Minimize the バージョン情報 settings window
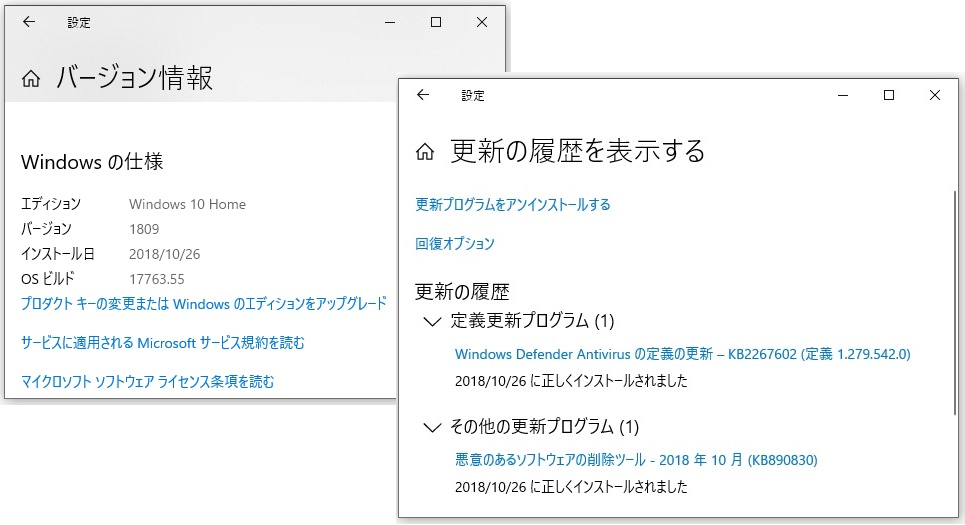Screen dimensions: 965x525 coord(390,22)
